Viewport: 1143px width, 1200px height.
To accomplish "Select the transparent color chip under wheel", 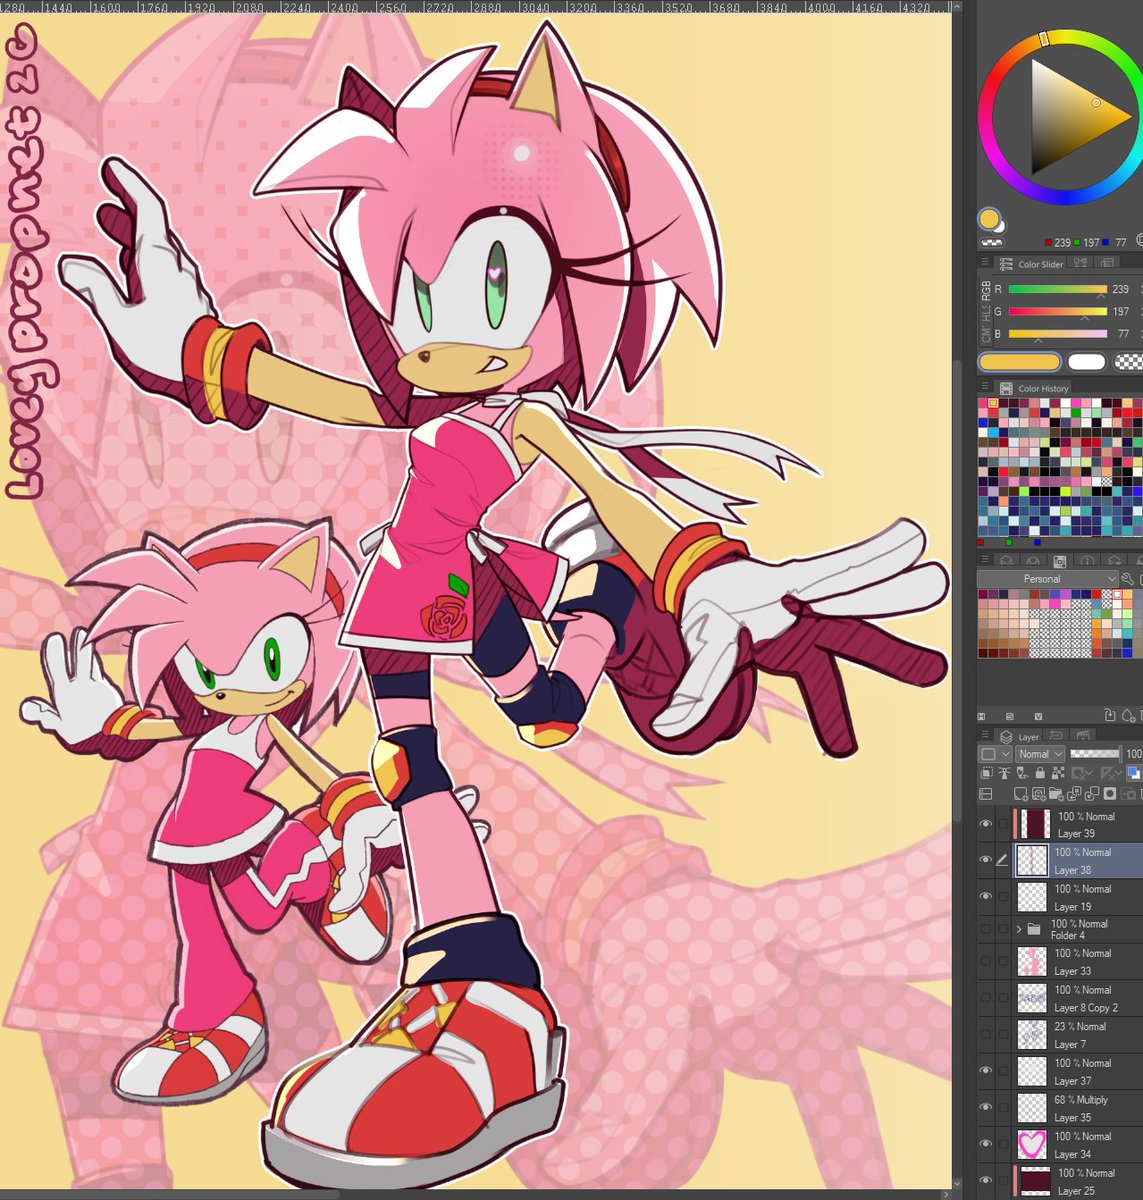I will (x=991, y=242).
